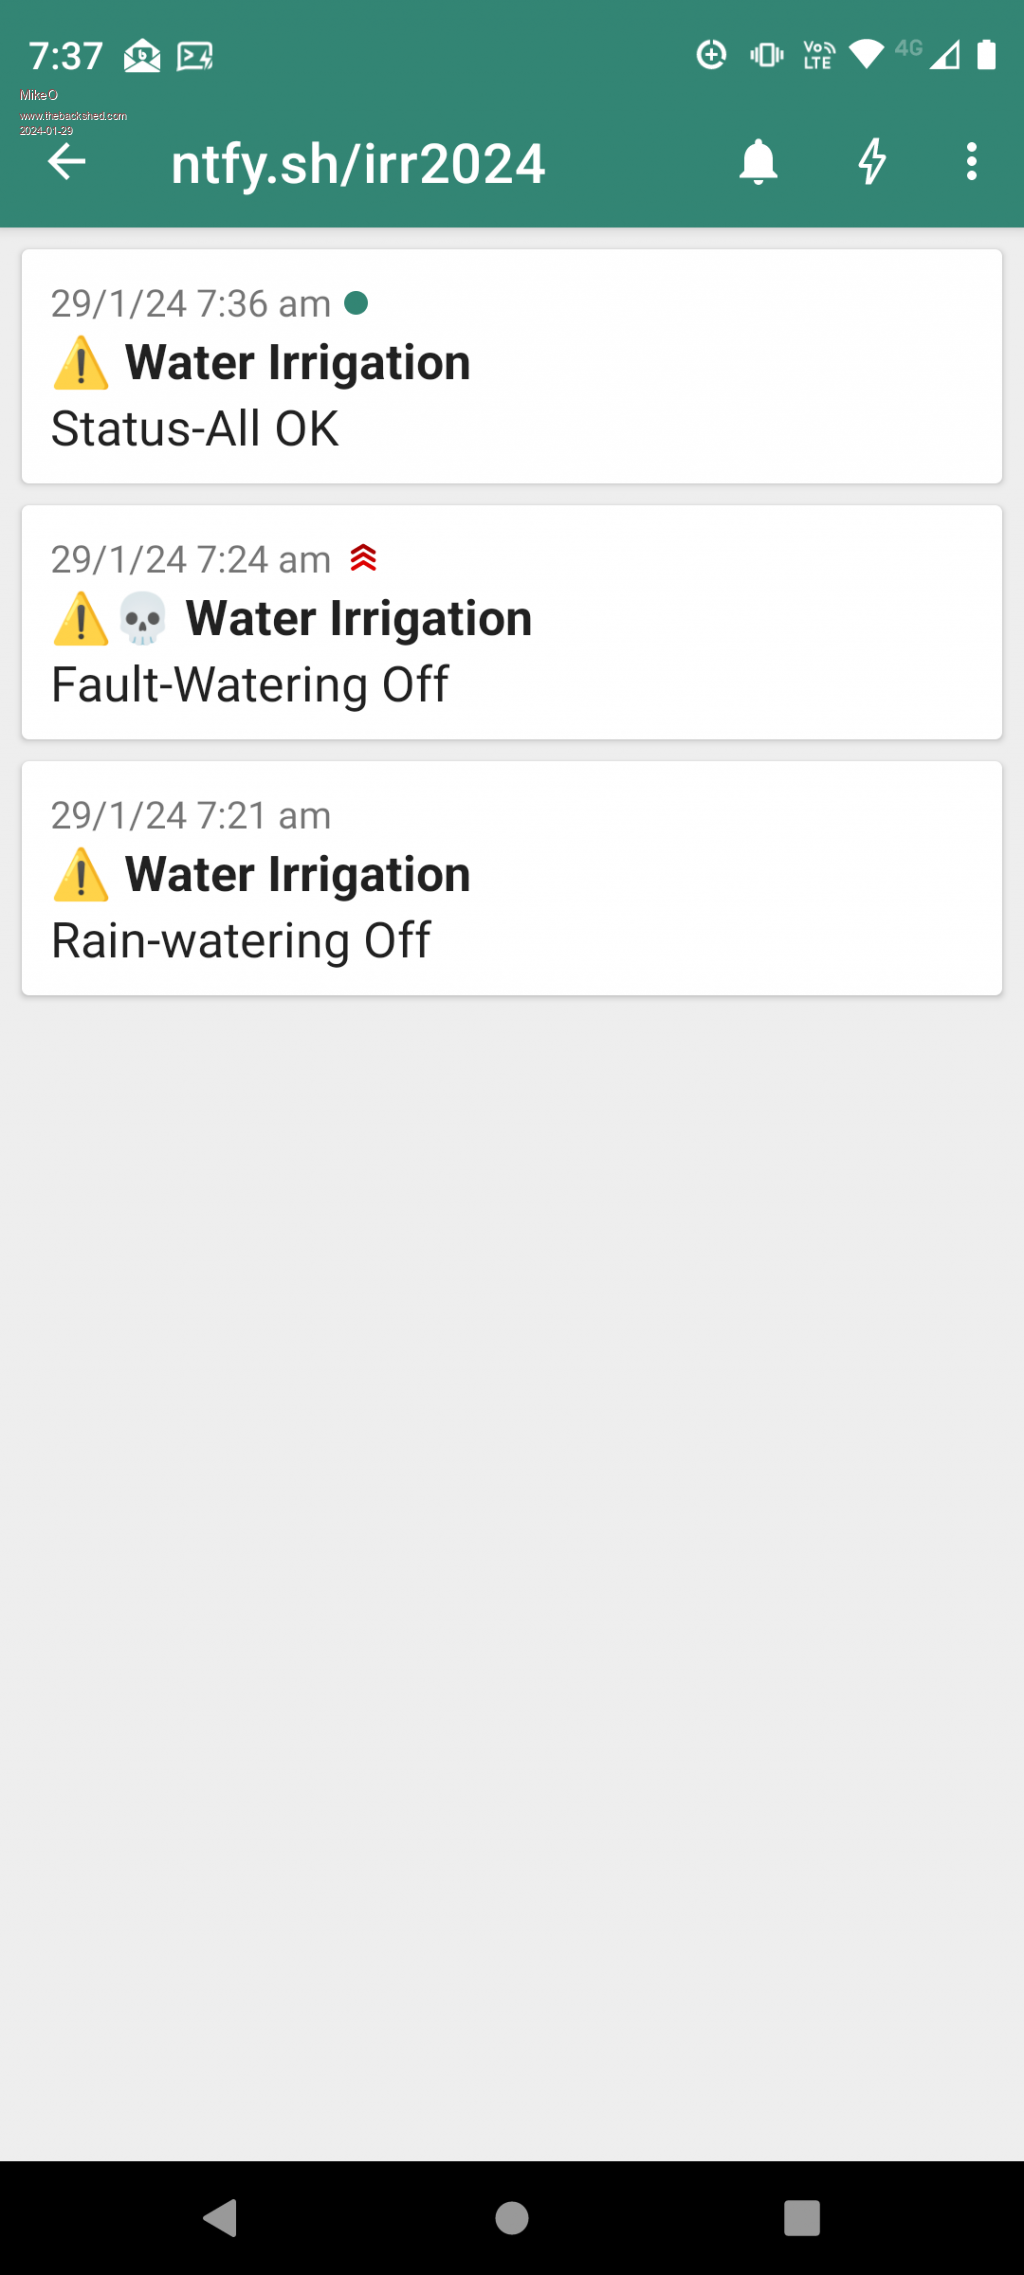Tap the 29/1/24 7:21 am timestamp
The height and width of the screenshot is (2275, 1024).
[191, 816]
